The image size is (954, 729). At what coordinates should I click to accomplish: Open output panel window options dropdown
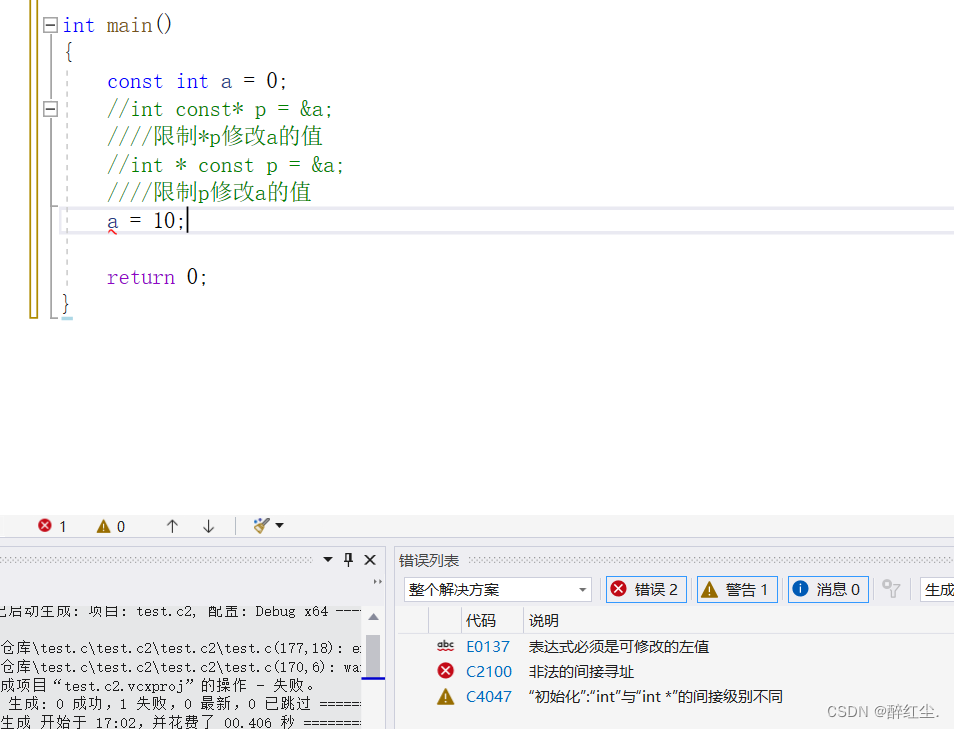[328, 559]
